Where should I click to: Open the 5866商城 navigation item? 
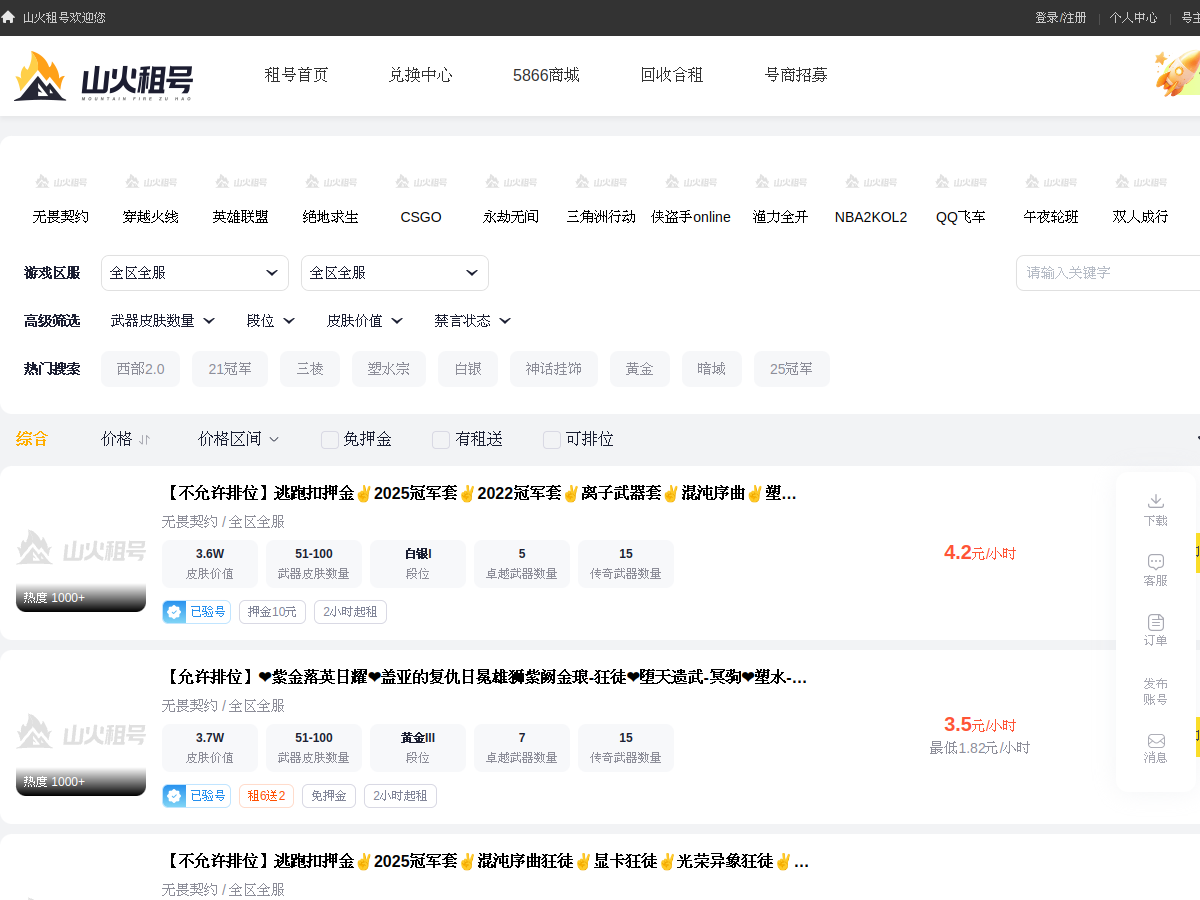(x=546, y=75)
